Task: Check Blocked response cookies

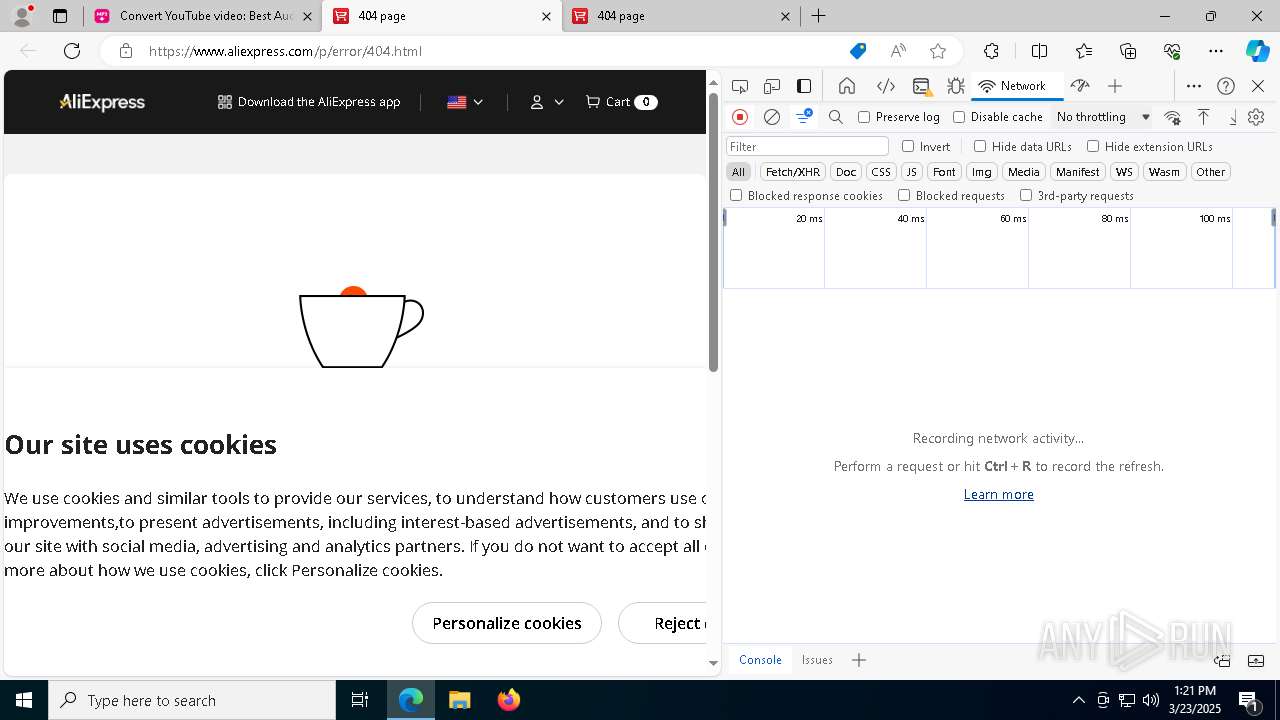Action: [736, 196]
